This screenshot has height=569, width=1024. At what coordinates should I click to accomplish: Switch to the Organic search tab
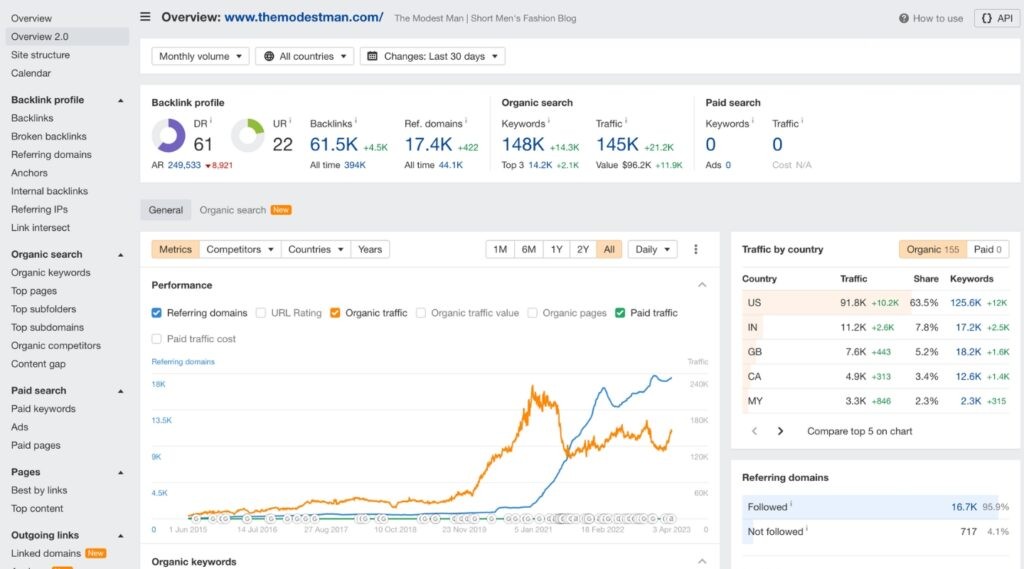(233, 210)
